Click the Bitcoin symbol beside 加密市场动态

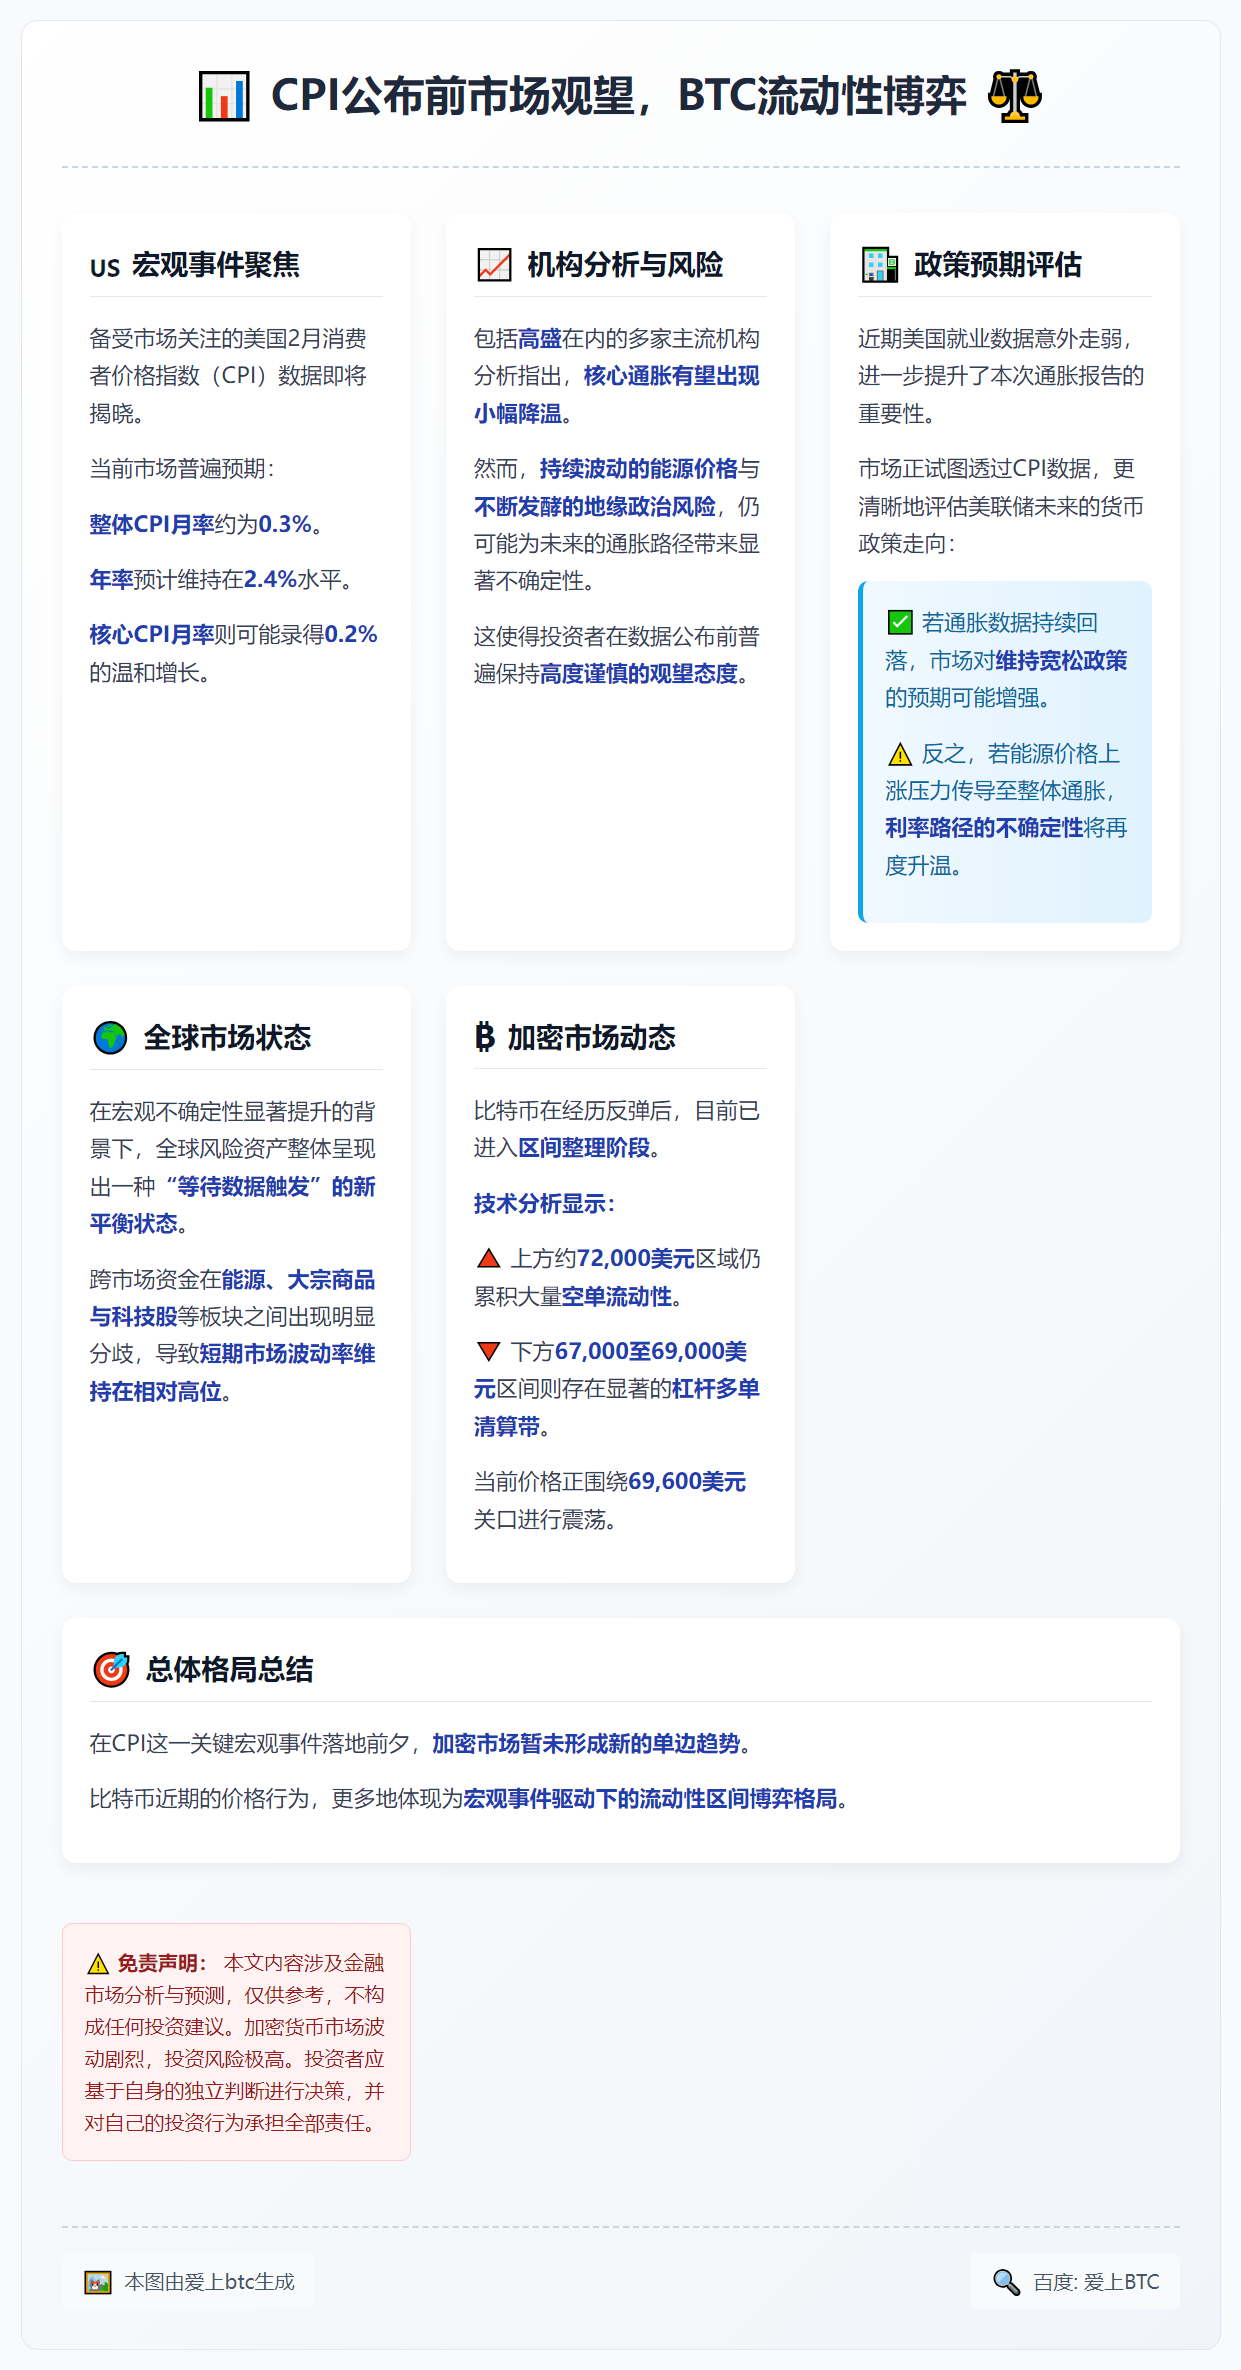point(484,1037)
